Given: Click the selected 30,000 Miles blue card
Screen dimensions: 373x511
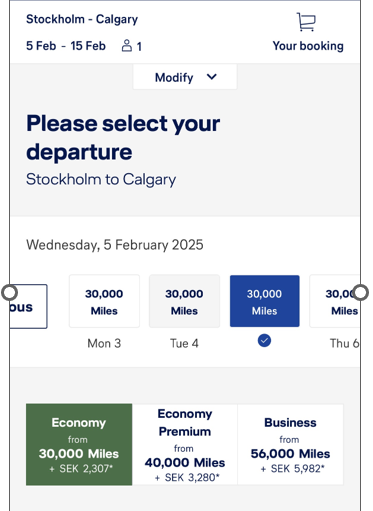Looking at the screenshot, I should (x=265, y=301).
